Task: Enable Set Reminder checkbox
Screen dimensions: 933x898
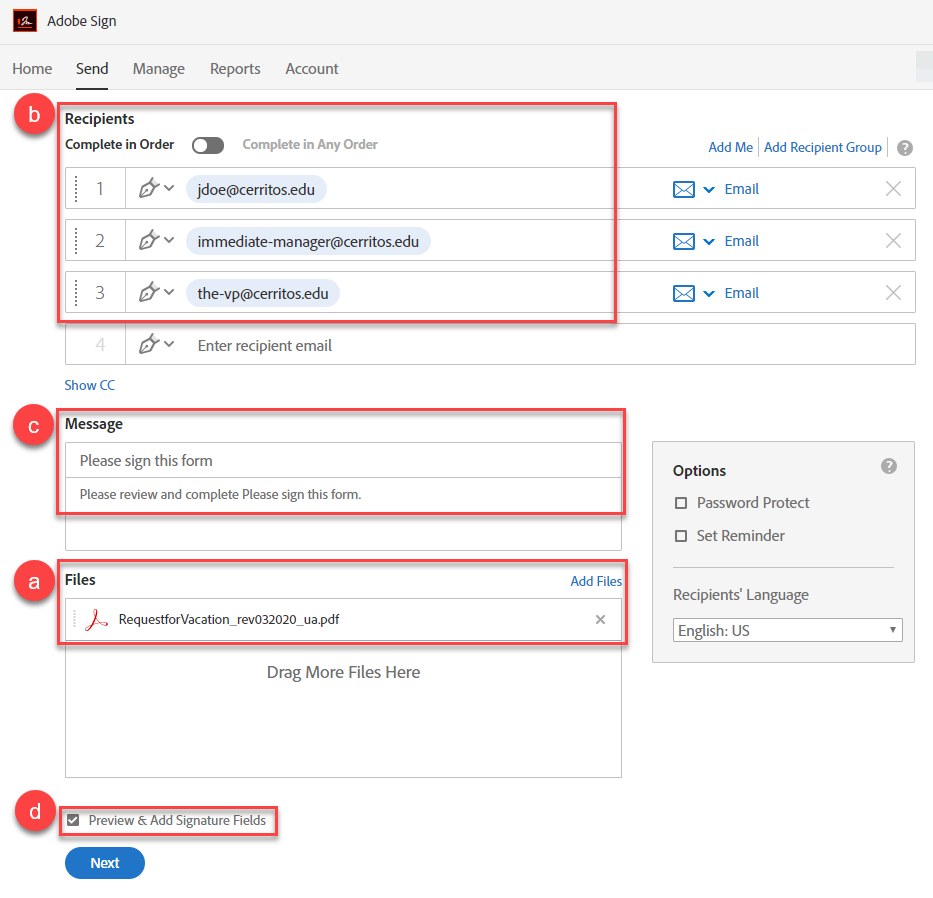Action: 681,536
